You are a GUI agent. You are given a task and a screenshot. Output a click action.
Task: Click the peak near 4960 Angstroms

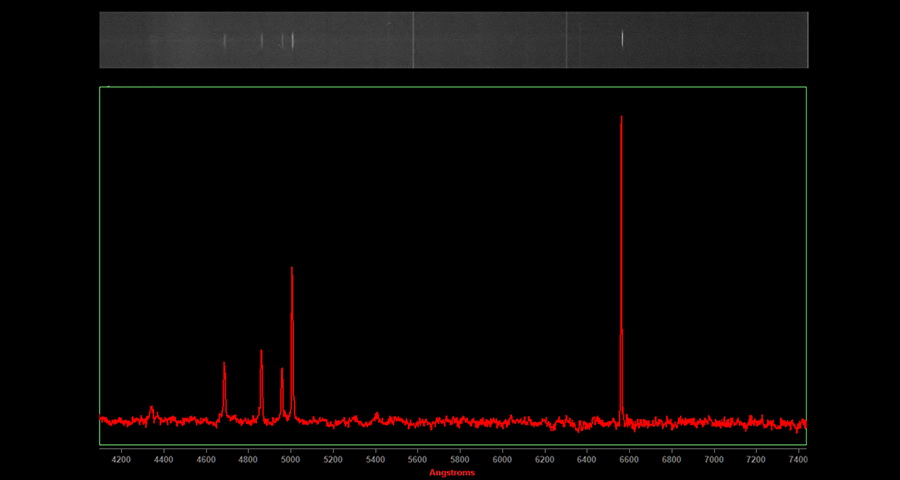tap(282, 371)
